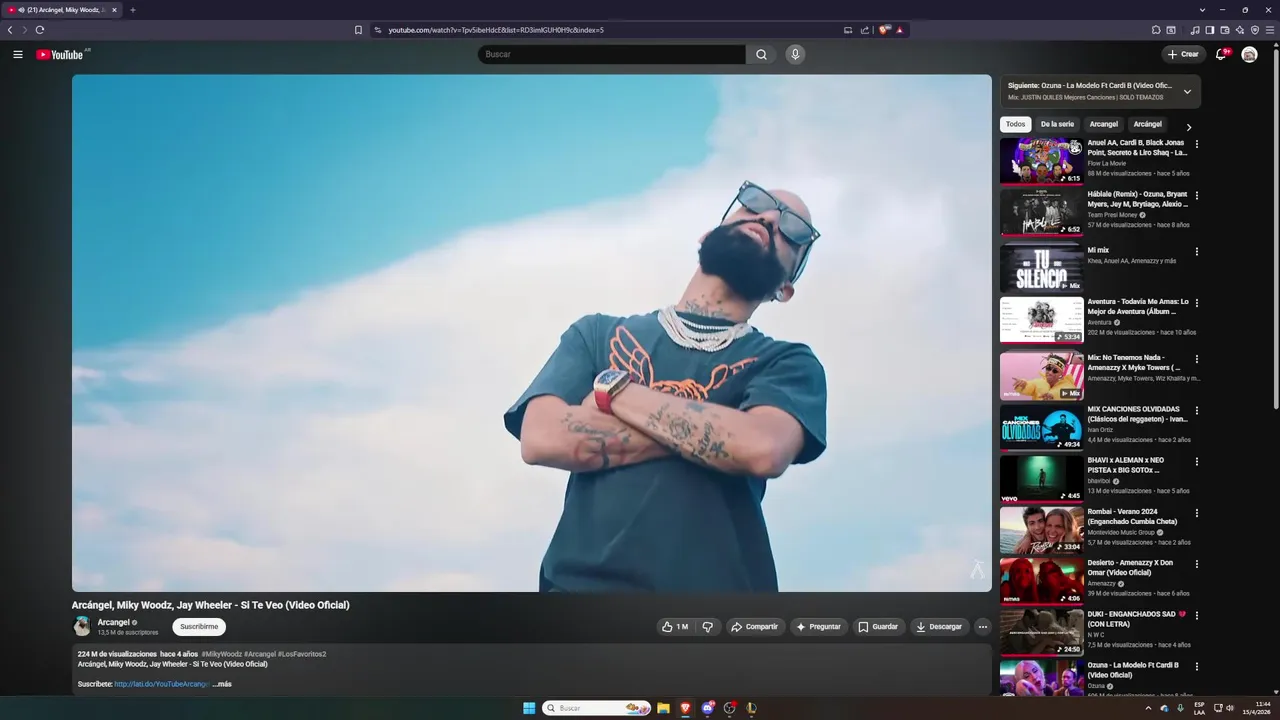Image resolution: width=1280 pixels, height=720 pixels.
Task: Open the YouTube notifications bell
Action: tap(1221, 54)
